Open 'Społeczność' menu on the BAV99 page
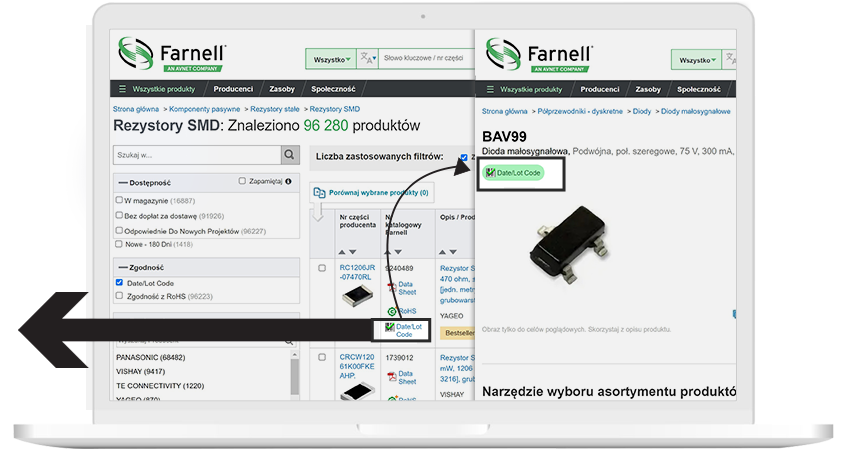 tap(699, 89)
